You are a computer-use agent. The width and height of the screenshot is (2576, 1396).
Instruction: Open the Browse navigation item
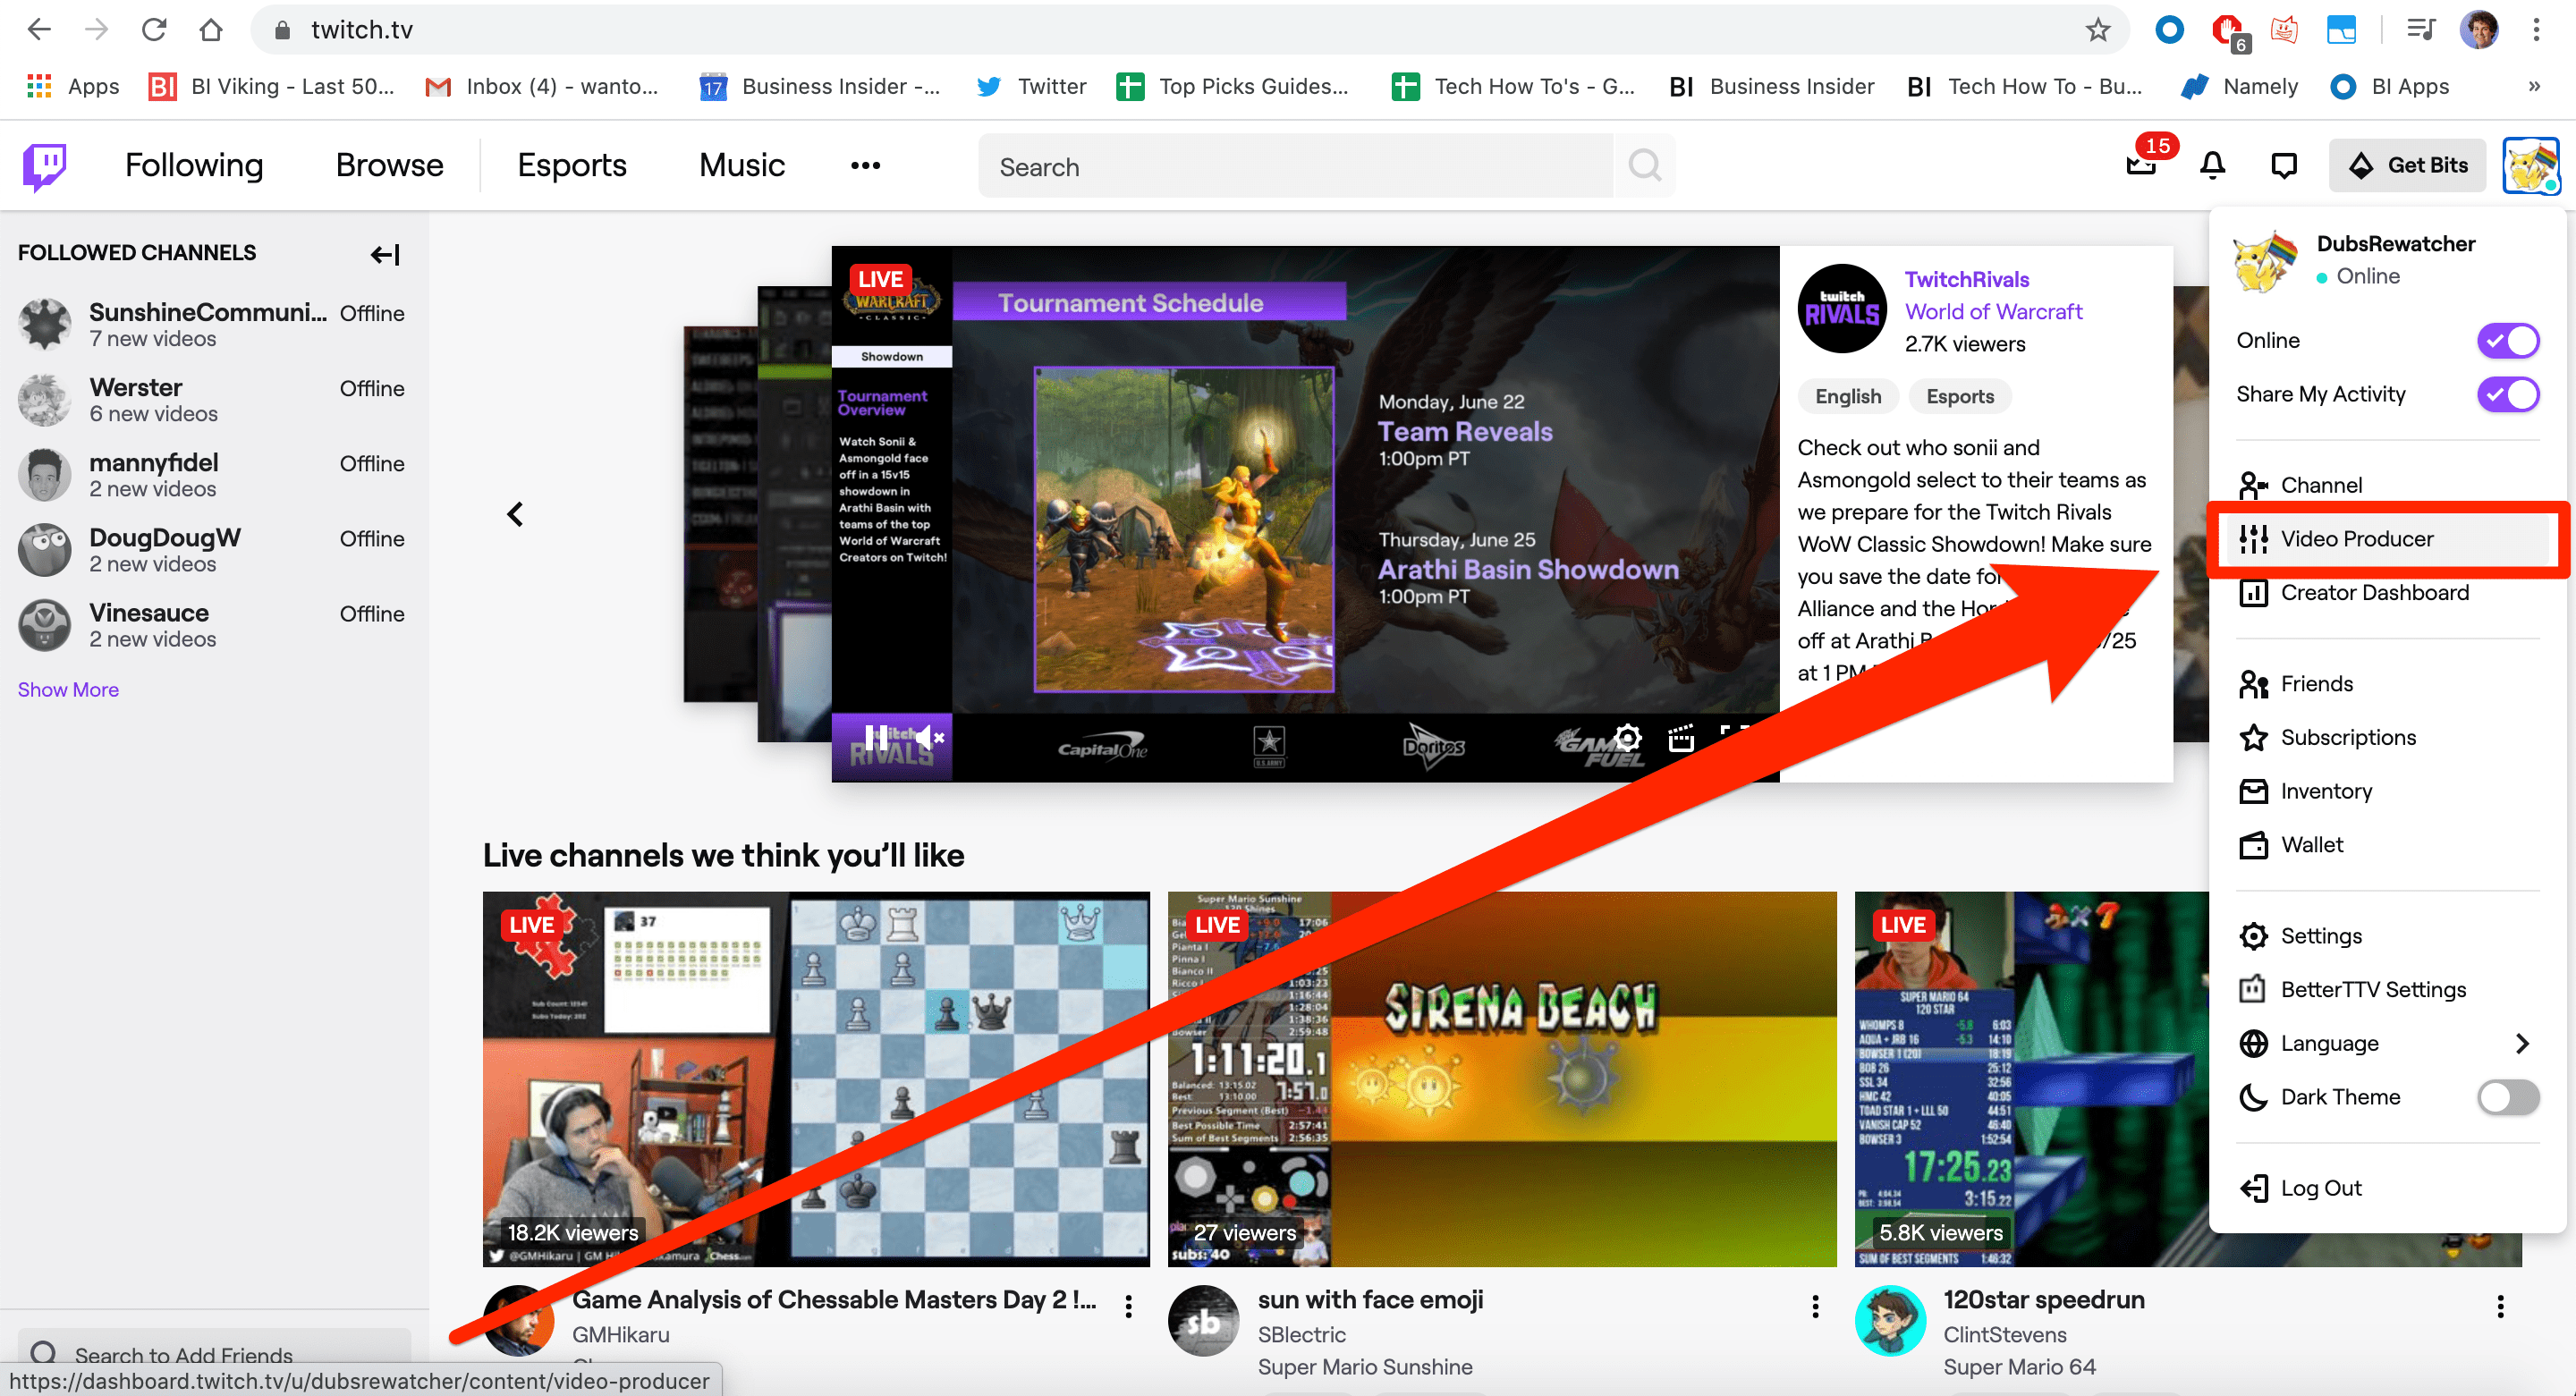(x=389, y=165)
